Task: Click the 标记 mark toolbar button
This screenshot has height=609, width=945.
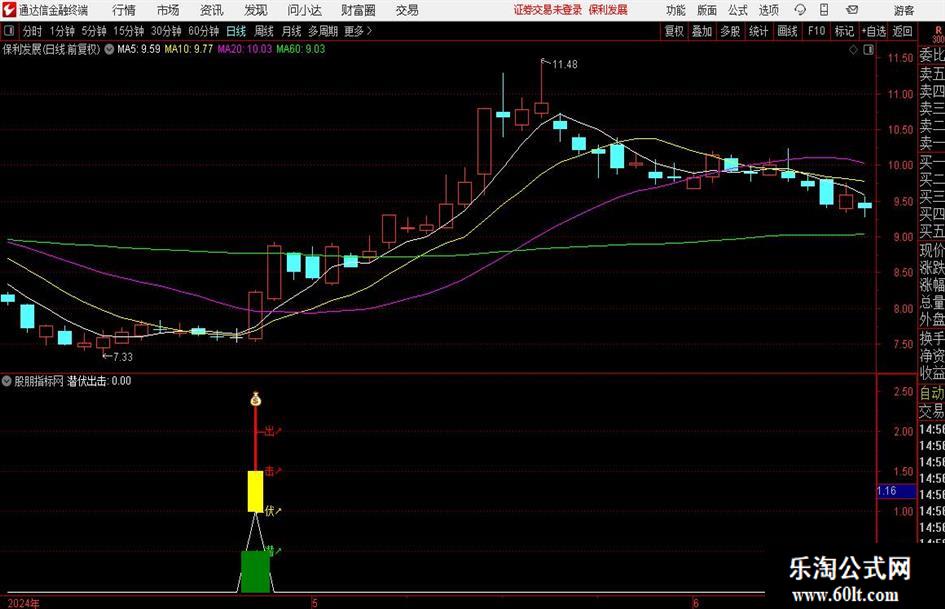Action: pos(844,31)
